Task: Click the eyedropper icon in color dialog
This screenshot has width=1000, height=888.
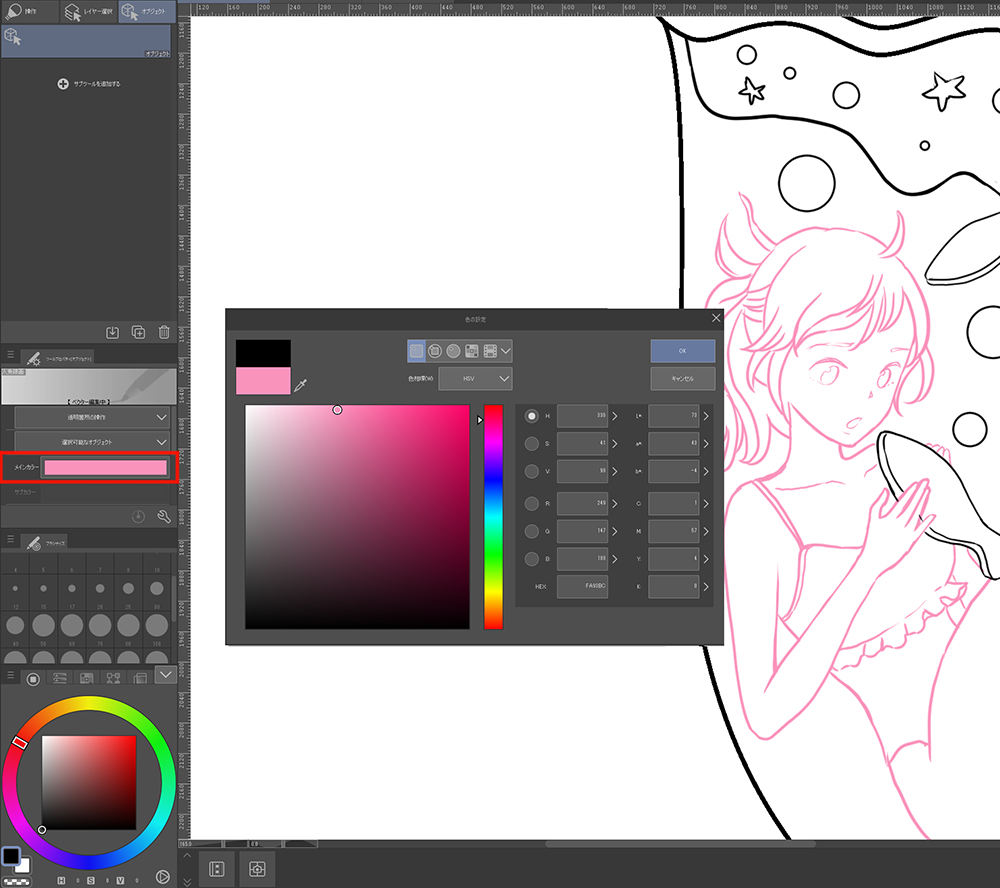Action: click(x=299, y=385)
